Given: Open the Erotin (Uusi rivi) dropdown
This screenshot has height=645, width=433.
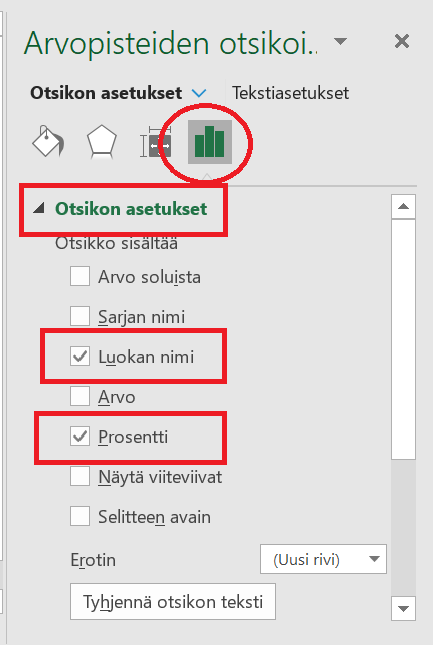Looking at the screenshot, I should pos(323,559).
